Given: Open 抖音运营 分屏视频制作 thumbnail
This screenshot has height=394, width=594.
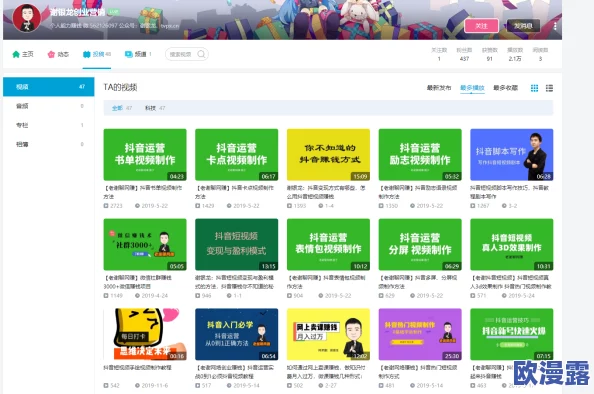Looking at the screenshot, I should point(420,244).
